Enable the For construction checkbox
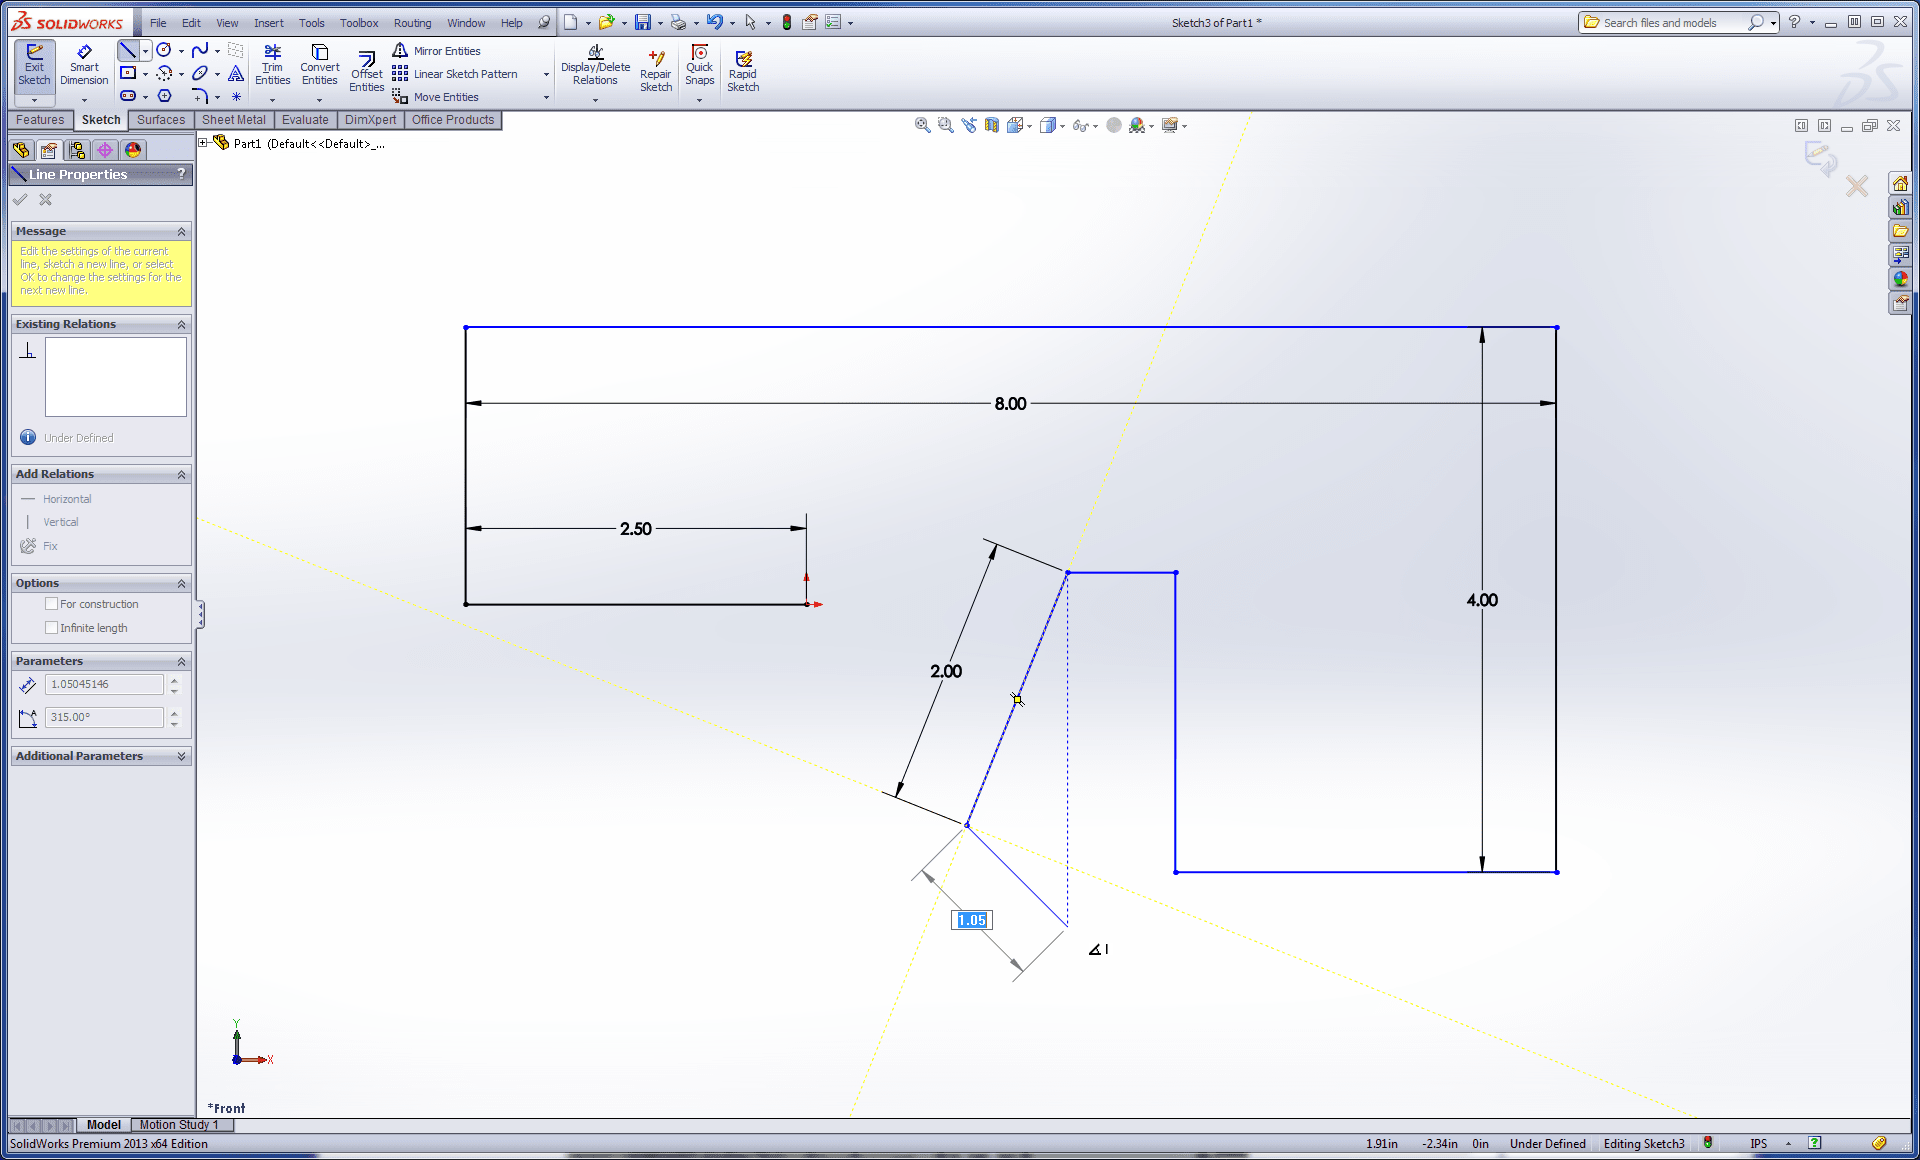The width and height of the screenshot is (1920, 1160). point(52,604)
